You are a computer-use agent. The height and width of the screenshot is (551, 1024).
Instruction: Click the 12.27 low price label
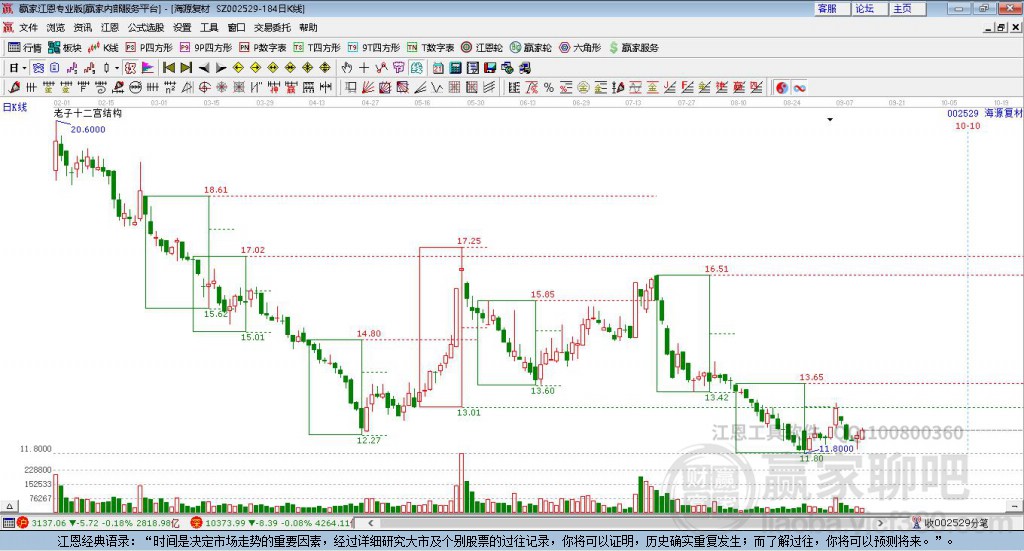click(x=368, y=440)
